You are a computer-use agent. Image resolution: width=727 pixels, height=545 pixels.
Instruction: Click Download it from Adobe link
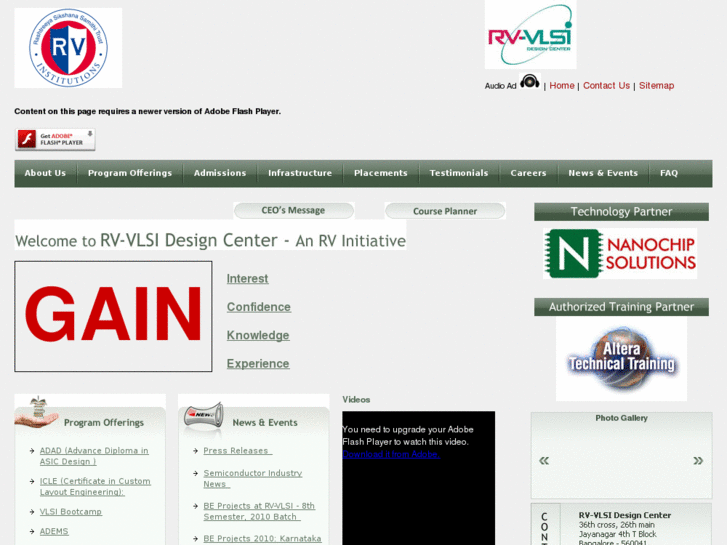391,454
